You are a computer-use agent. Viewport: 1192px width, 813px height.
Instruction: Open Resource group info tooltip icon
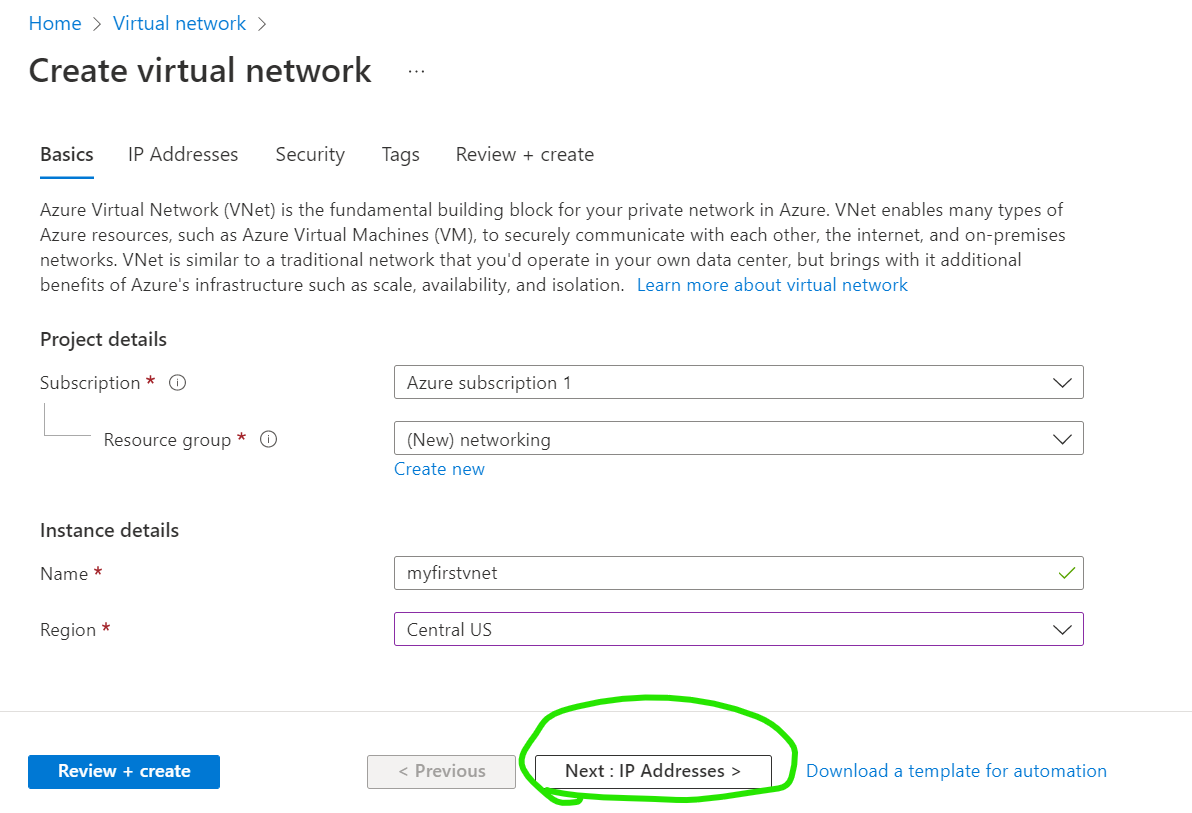coord(268,439)
